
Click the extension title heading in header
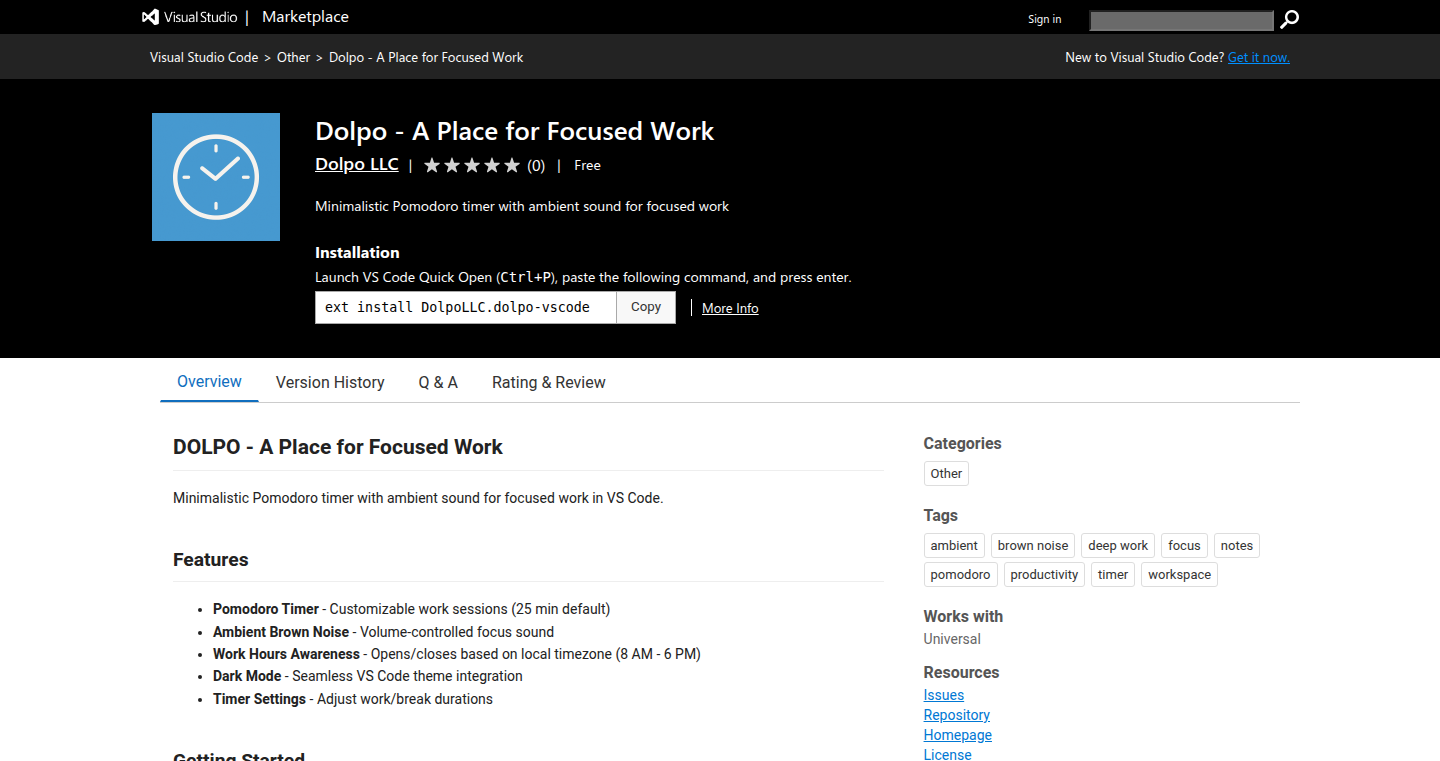(x=515, y=131)
